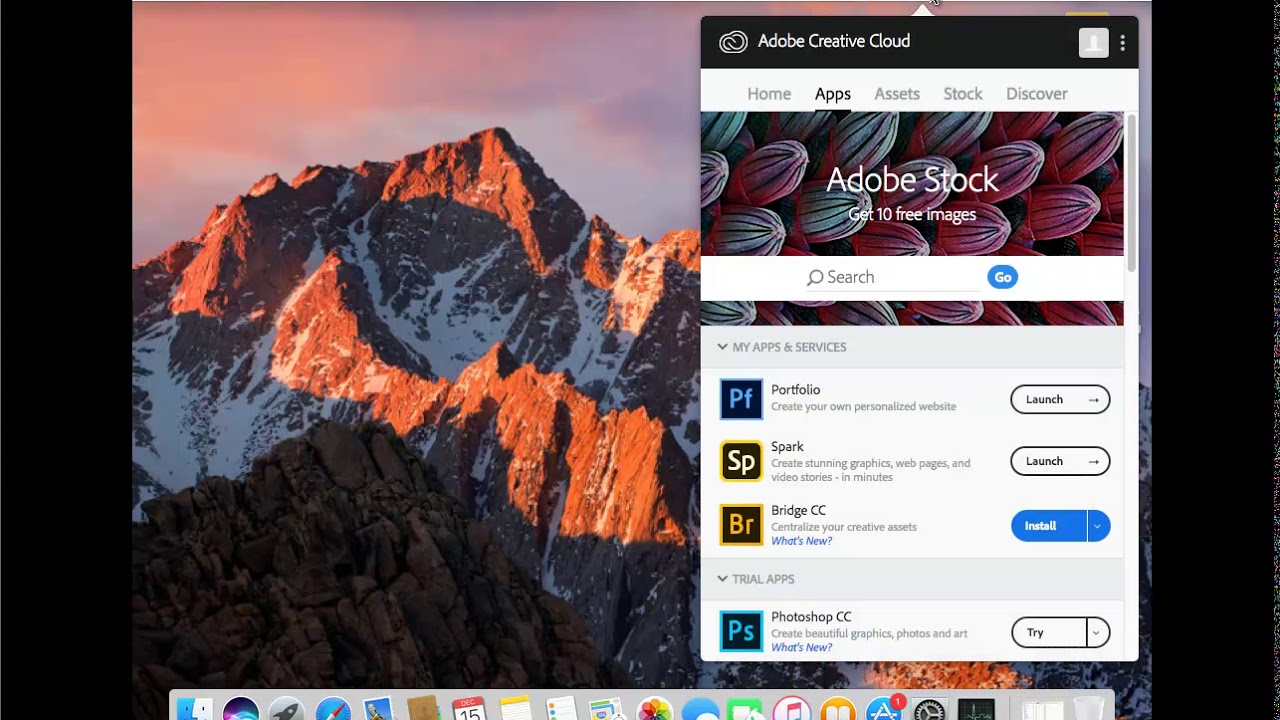Select the Apps tab

click(x=833, y=94)
